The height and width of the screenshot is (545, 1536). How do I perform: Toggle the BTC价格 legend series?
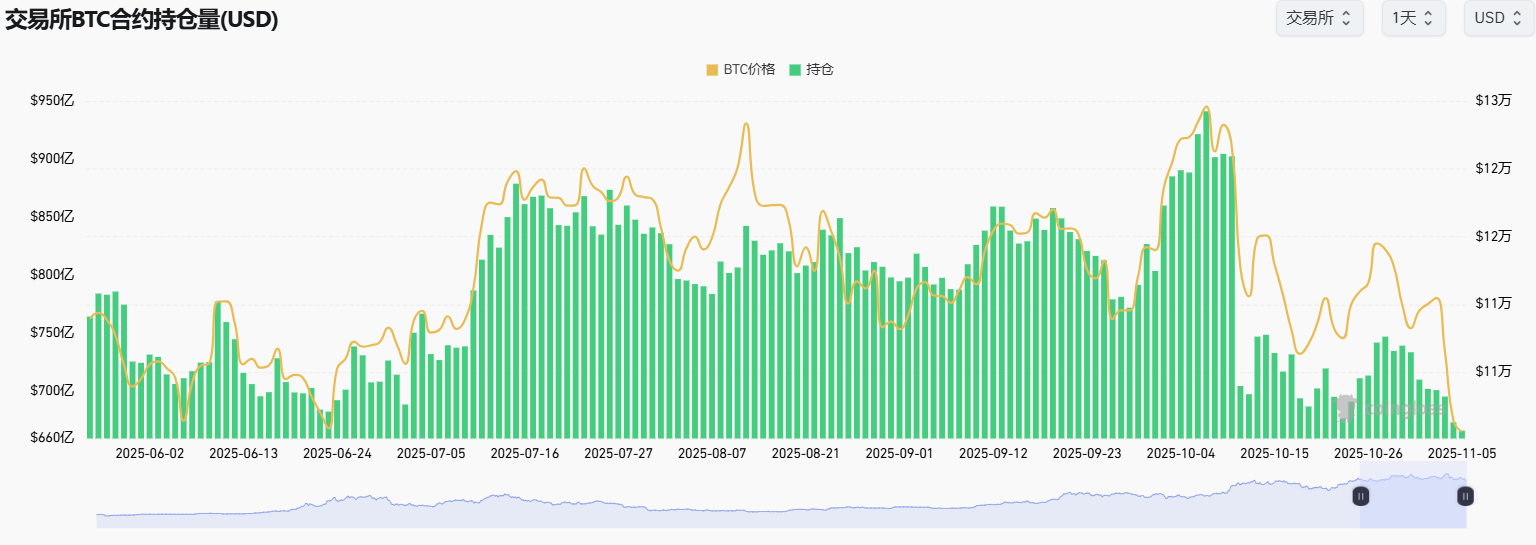coord(741,69)
